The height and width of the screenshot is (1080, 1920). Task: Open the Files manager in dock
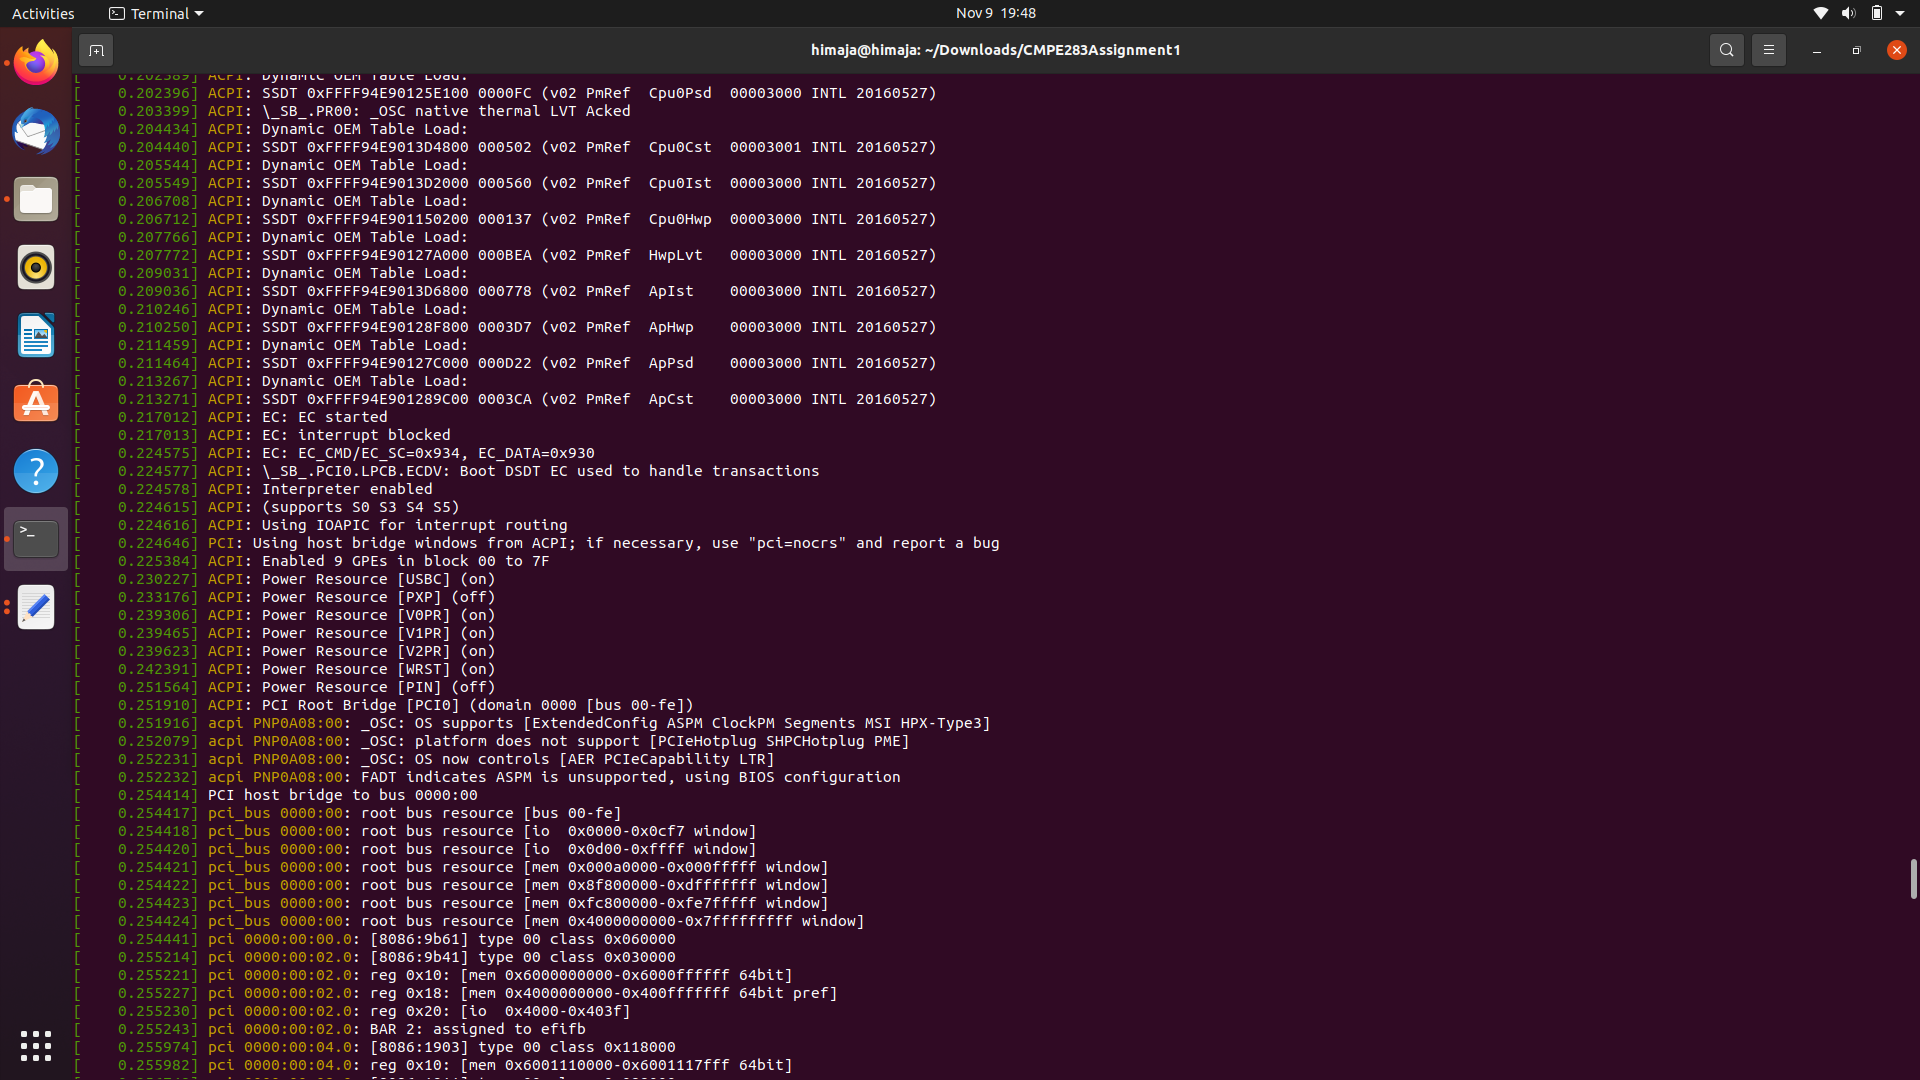[x=36, y=200]
